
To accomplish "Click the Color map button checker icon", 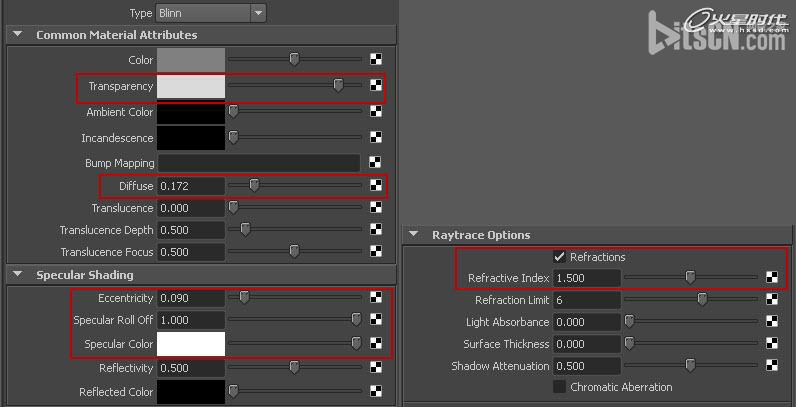I will (376, 59).
